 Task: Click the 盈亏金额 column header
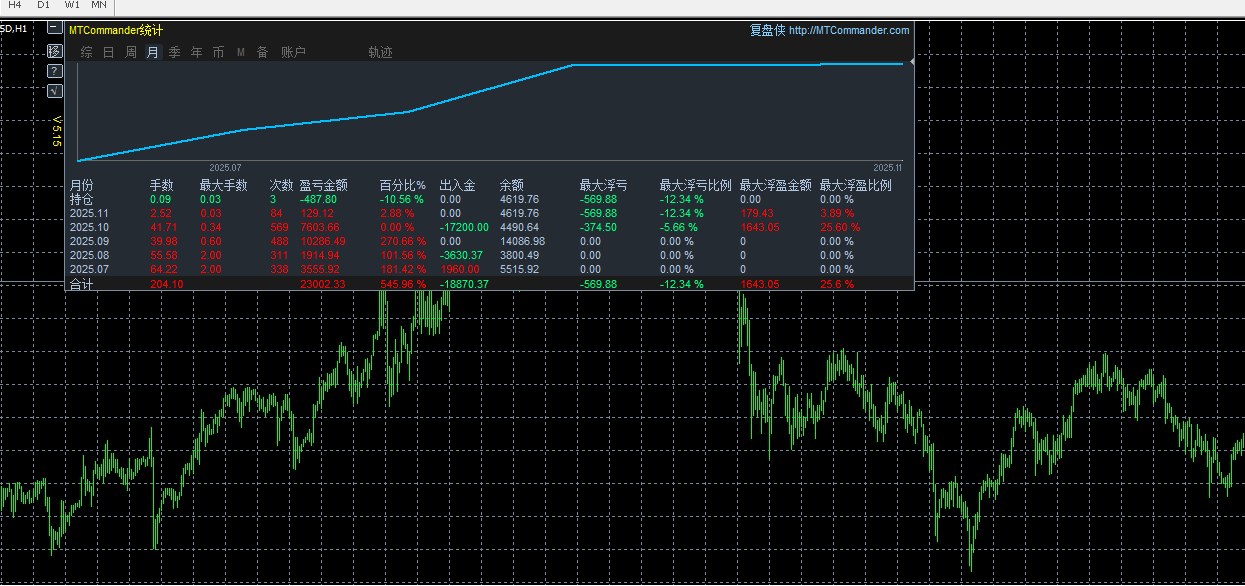point(323,185)
